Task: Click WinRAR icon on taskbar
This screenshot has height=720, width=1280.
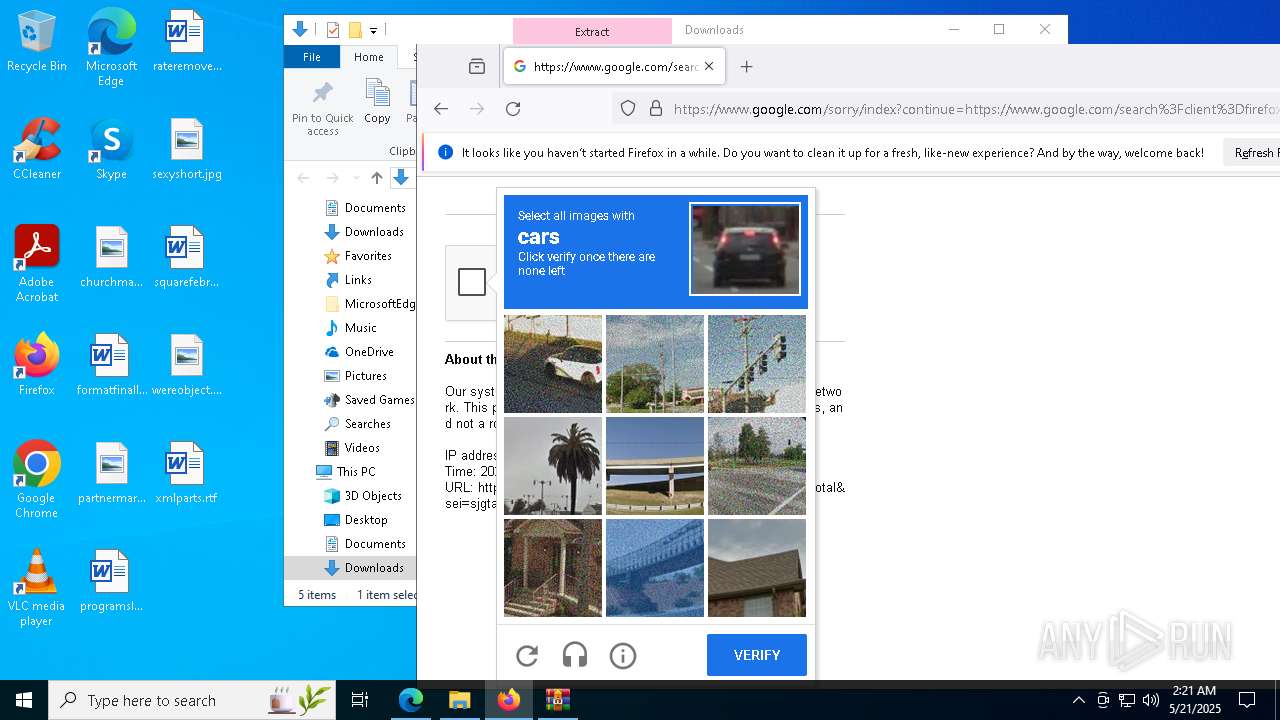Action: [557, 700]
